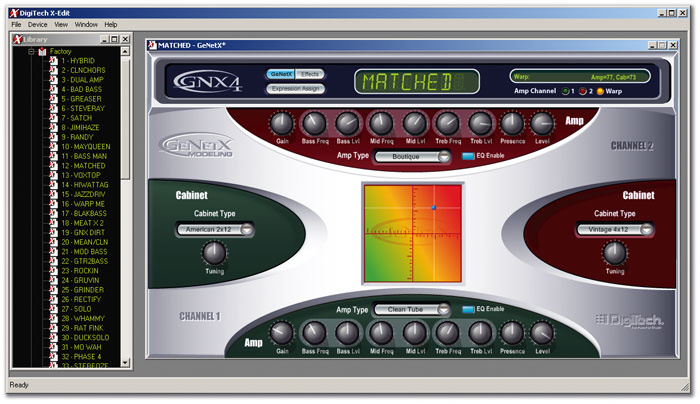Image resolution: width=700 pixels, height=404 pixels.
Task: Click the Channel 1 Mid Lvl knob
Action: pyautogui.click(x=415, y=333)
